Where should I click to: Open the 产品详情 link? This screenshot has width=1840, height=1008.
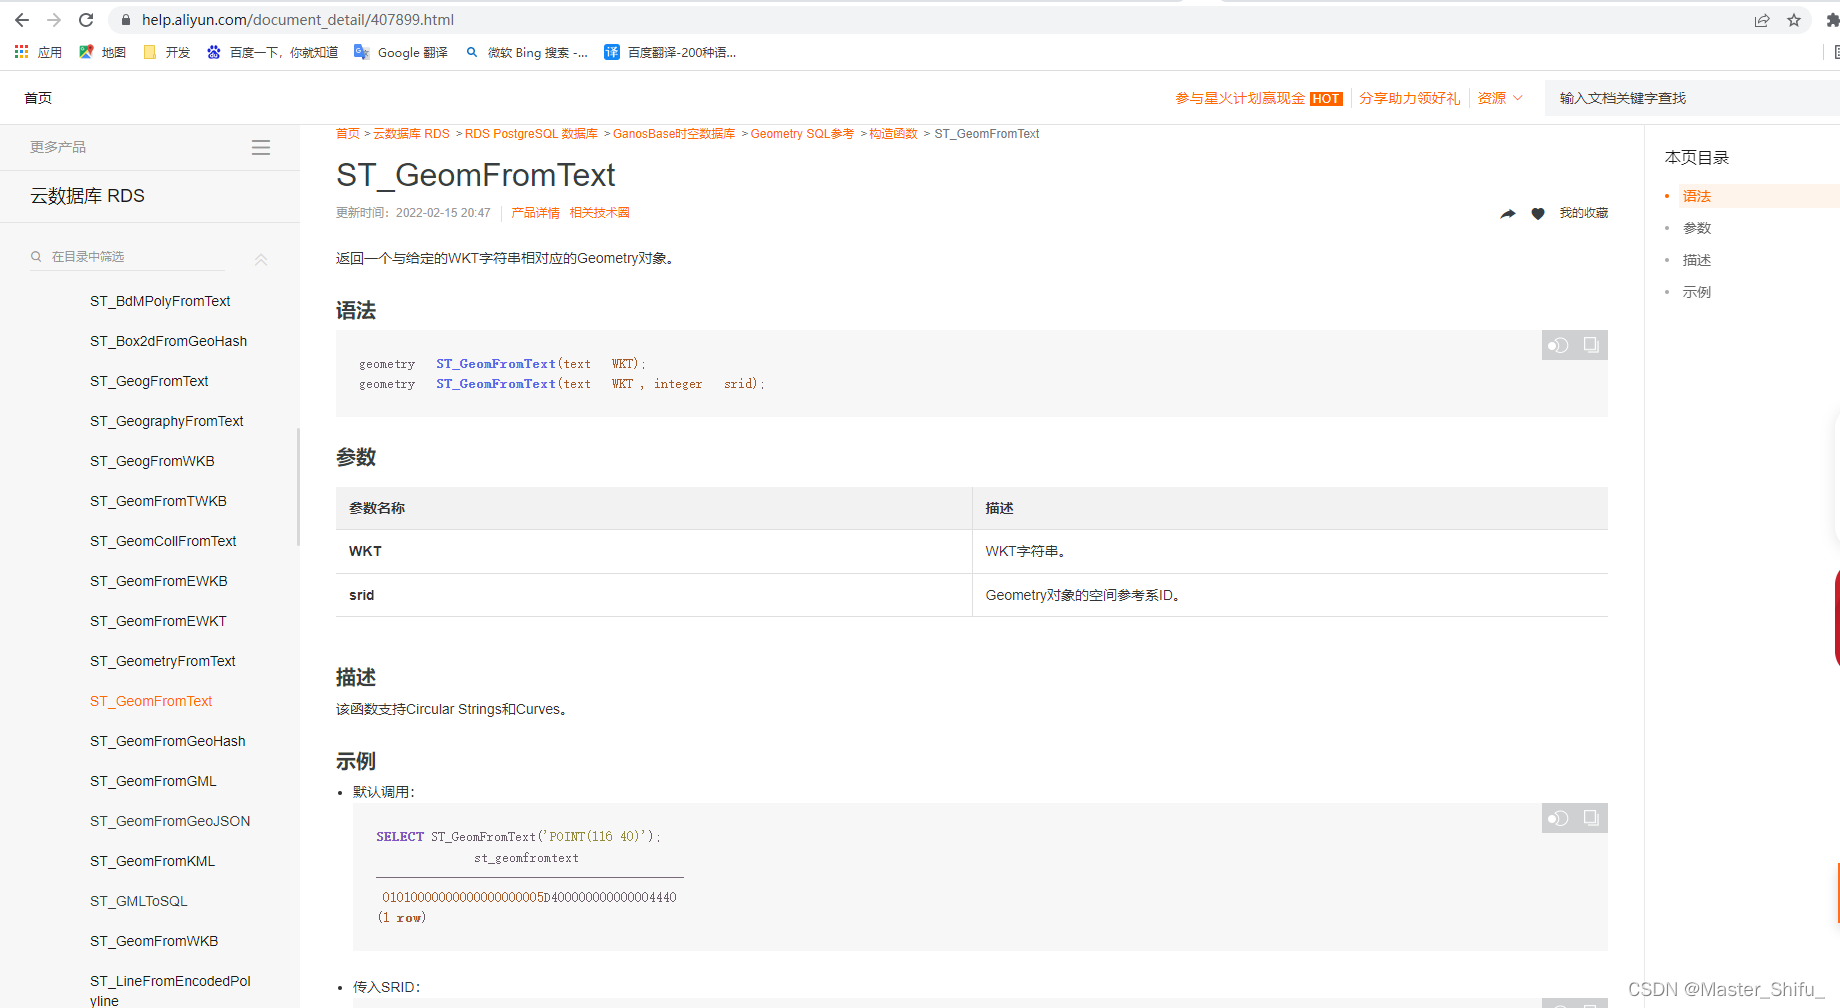[x=535, y=213]
